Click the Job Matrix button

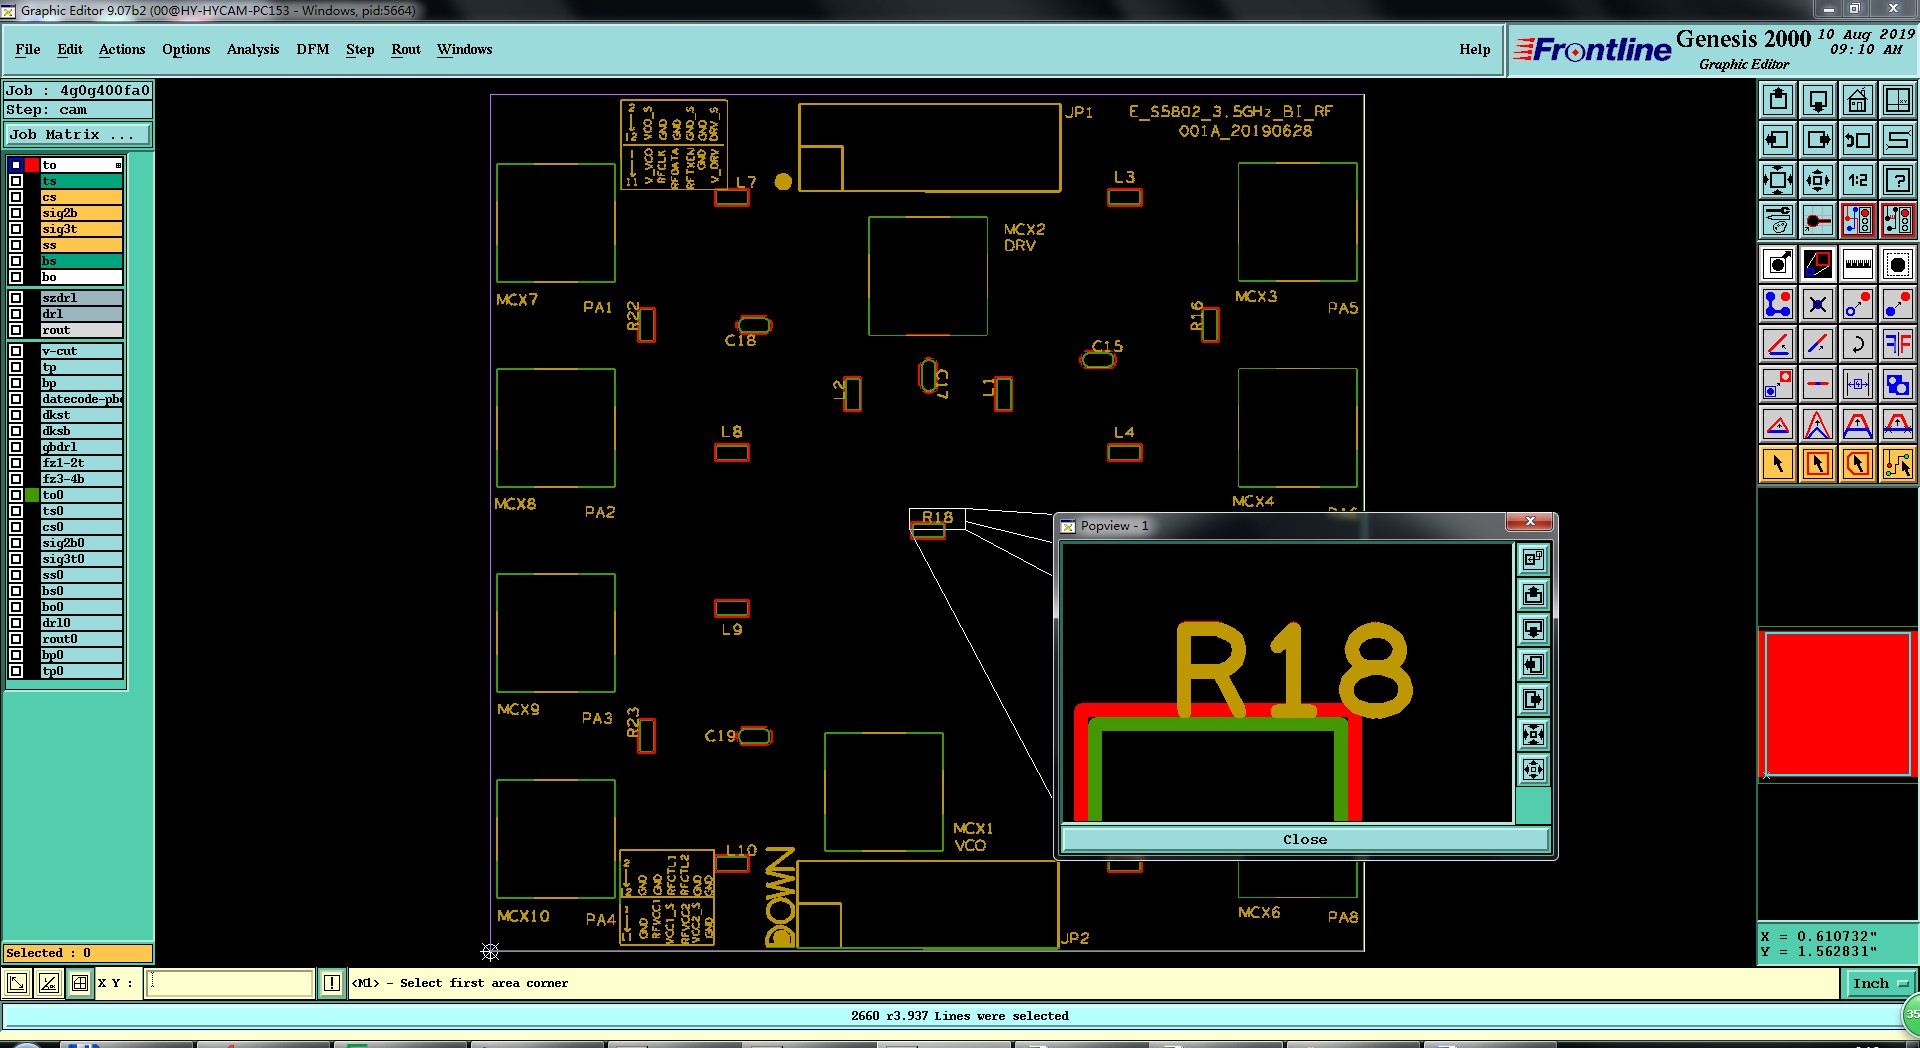[78, 134]
